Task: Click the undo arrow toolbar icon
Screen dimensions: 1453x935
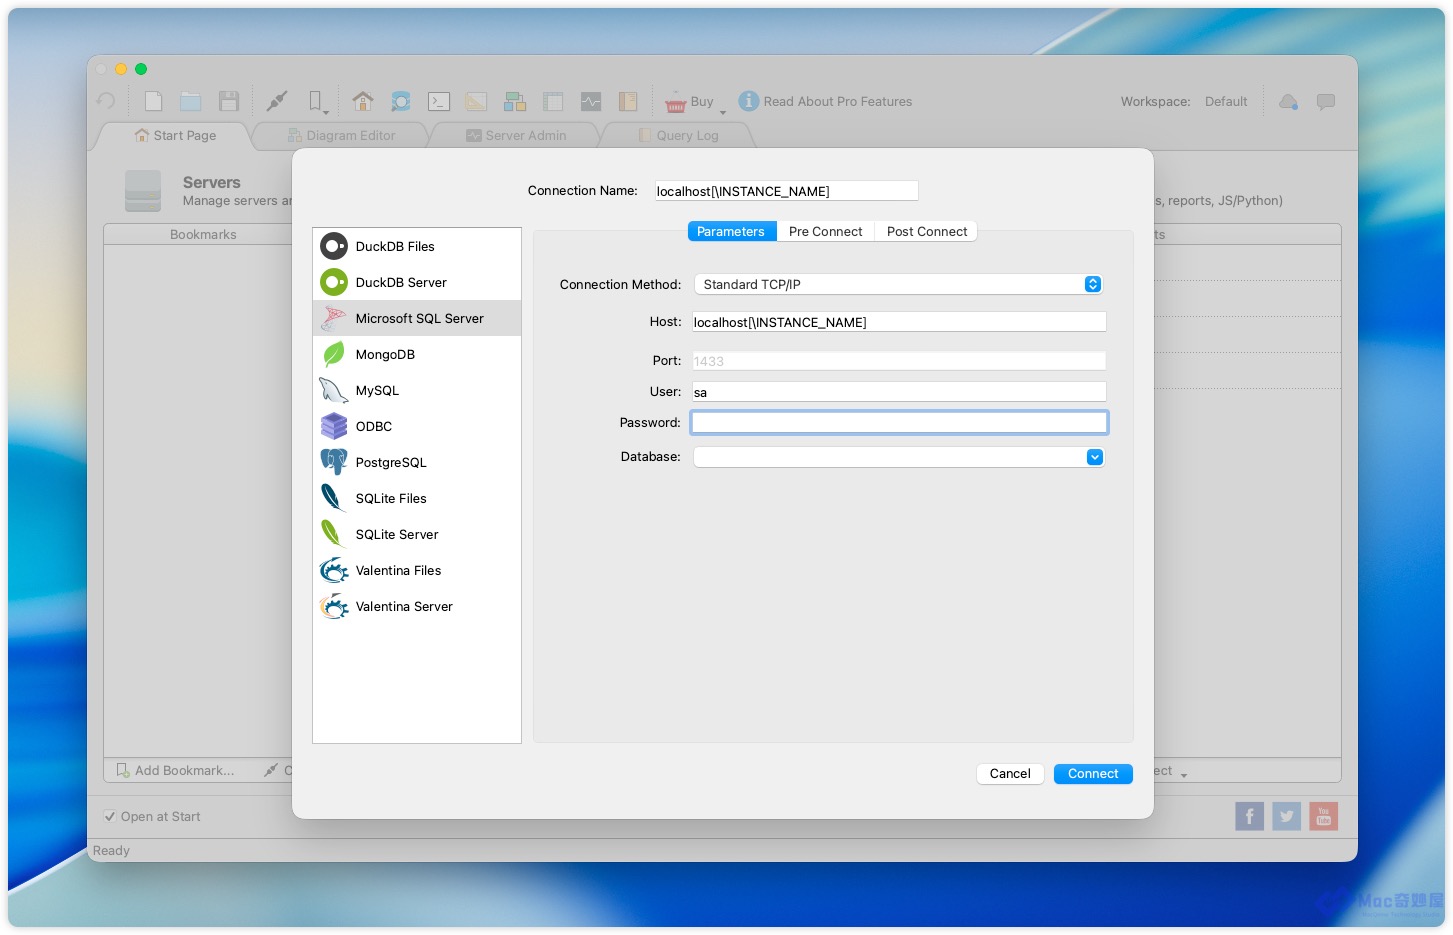Action: coord(106,101)
